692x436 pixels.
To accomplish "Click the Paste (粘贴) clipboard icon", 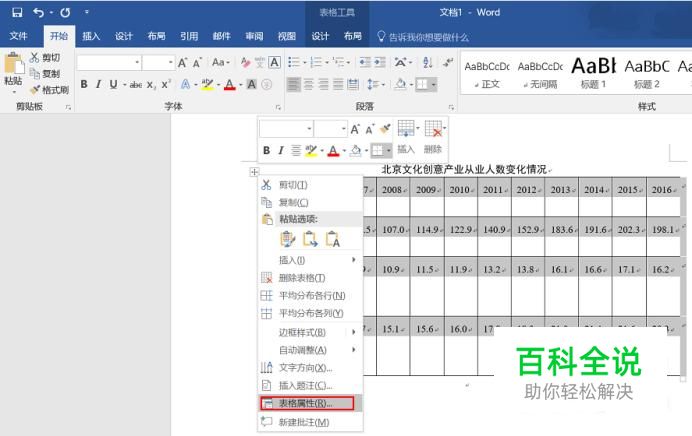I will point(13,70).
